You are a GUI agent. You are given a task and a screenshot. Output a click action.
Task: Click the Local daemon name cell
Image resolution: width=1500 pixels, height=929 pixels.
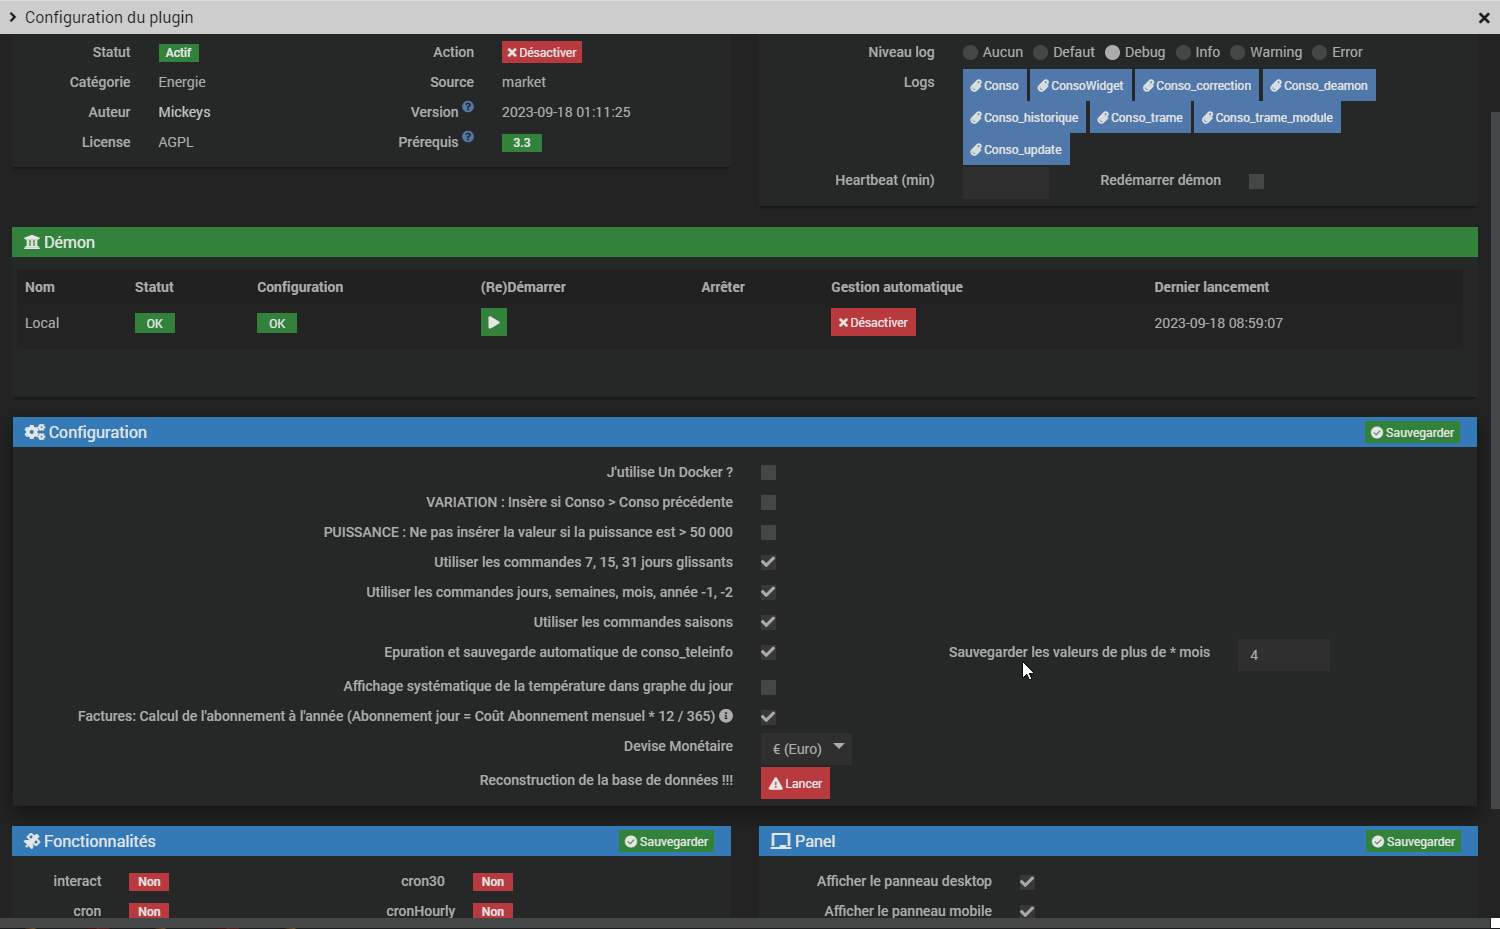pos(42,323)
